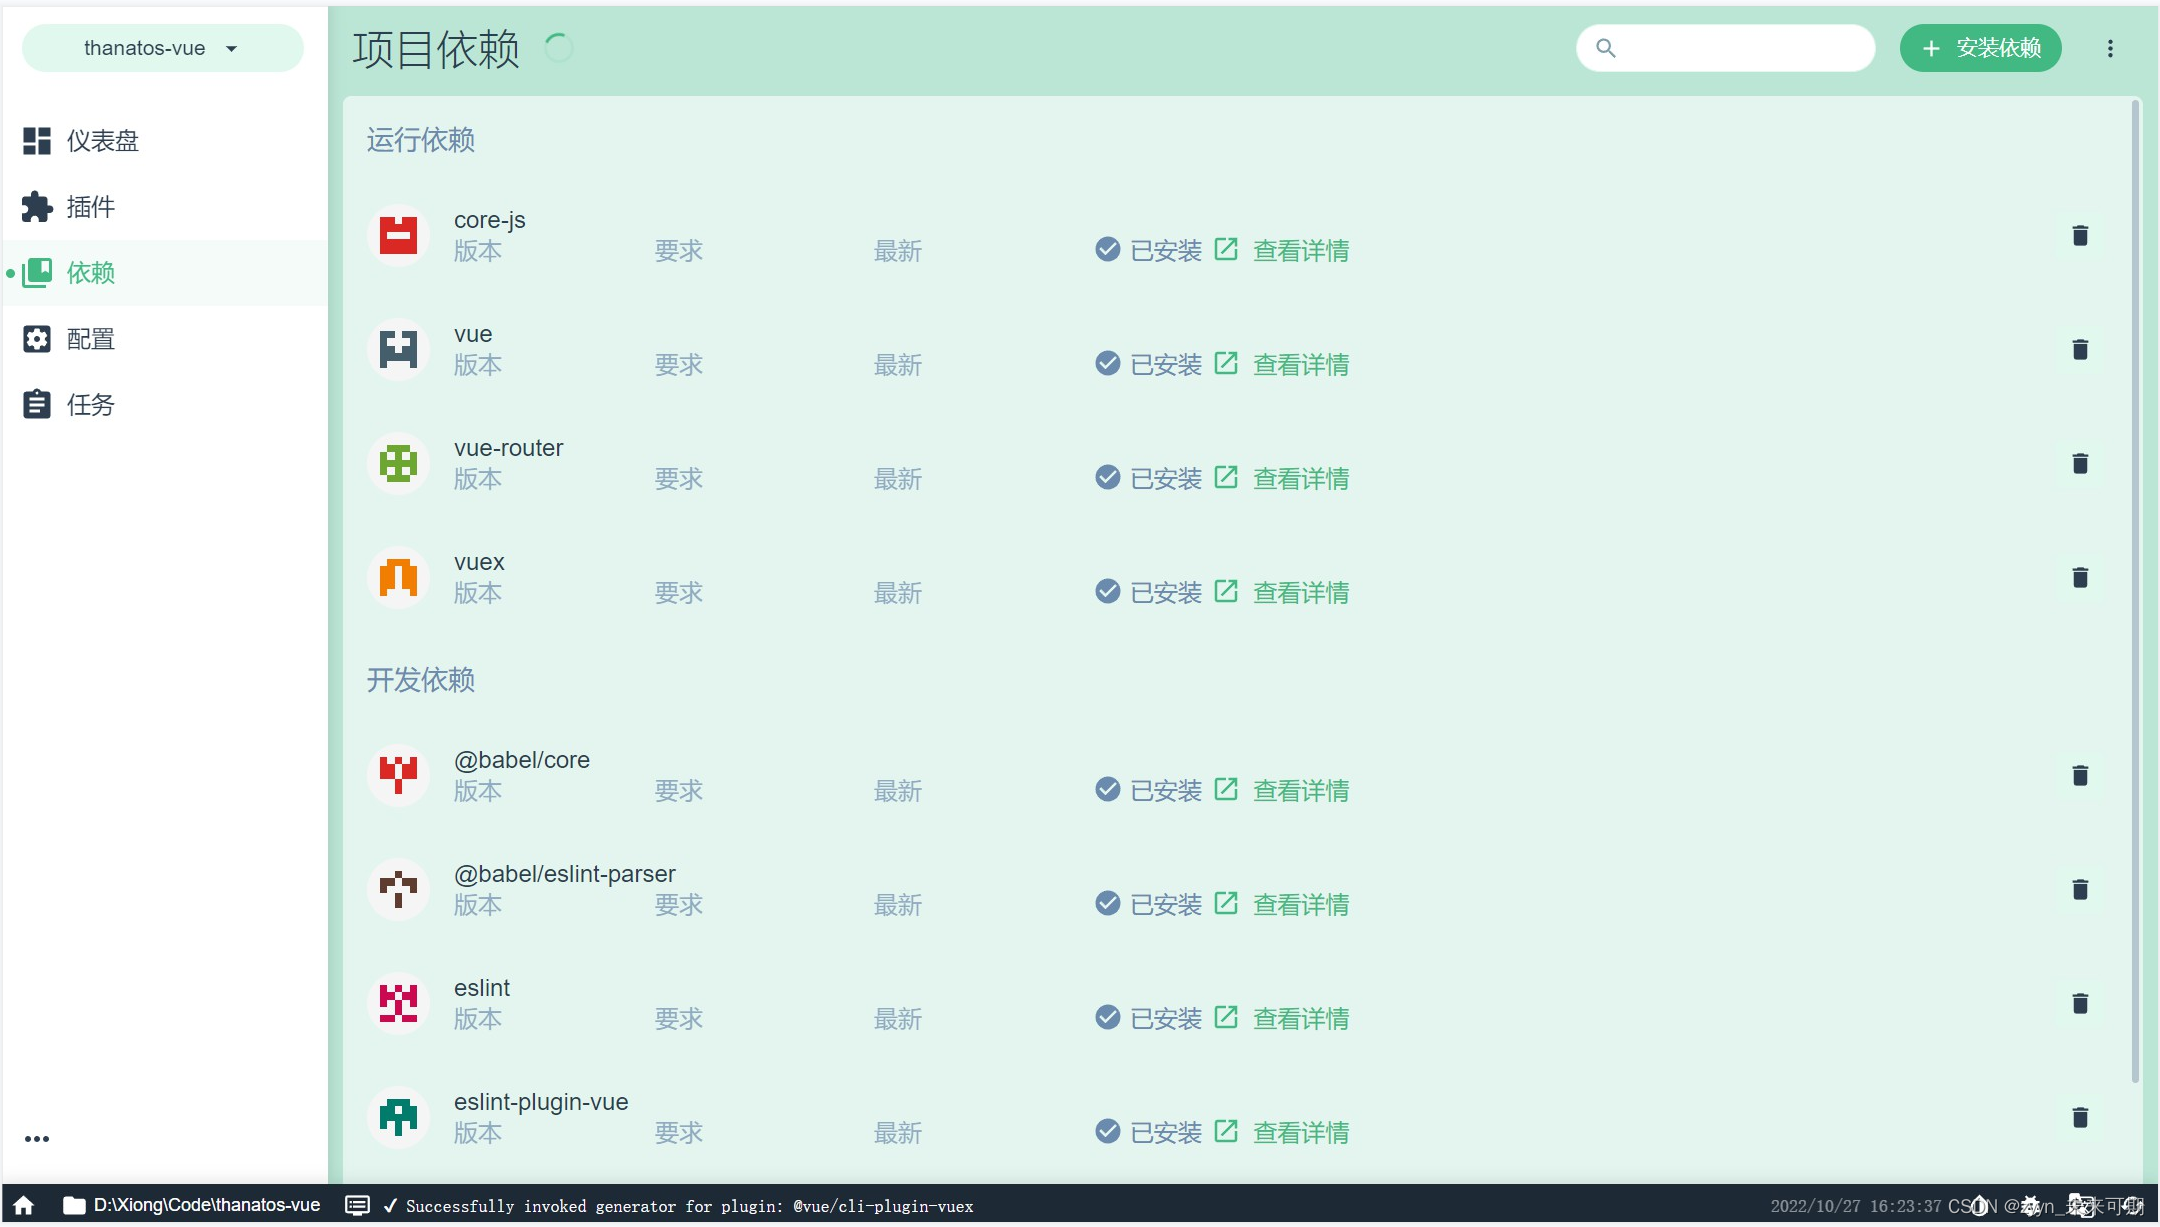Open the 任务 tasks page
This screenshot has width=2160, height=1227.
pyautogui.click(x=164, y=405)
